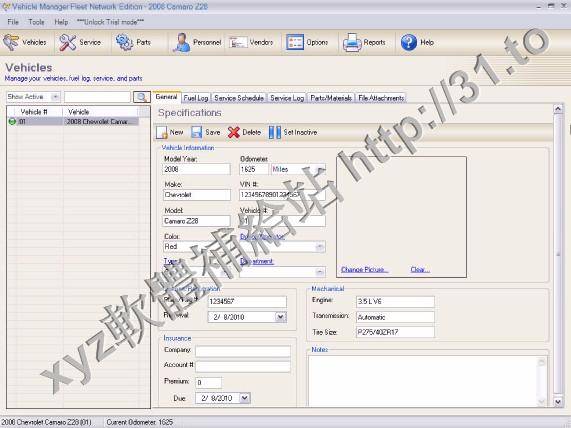
Task: Click the form scrollbar down arrow
Action: click(558, 402)
